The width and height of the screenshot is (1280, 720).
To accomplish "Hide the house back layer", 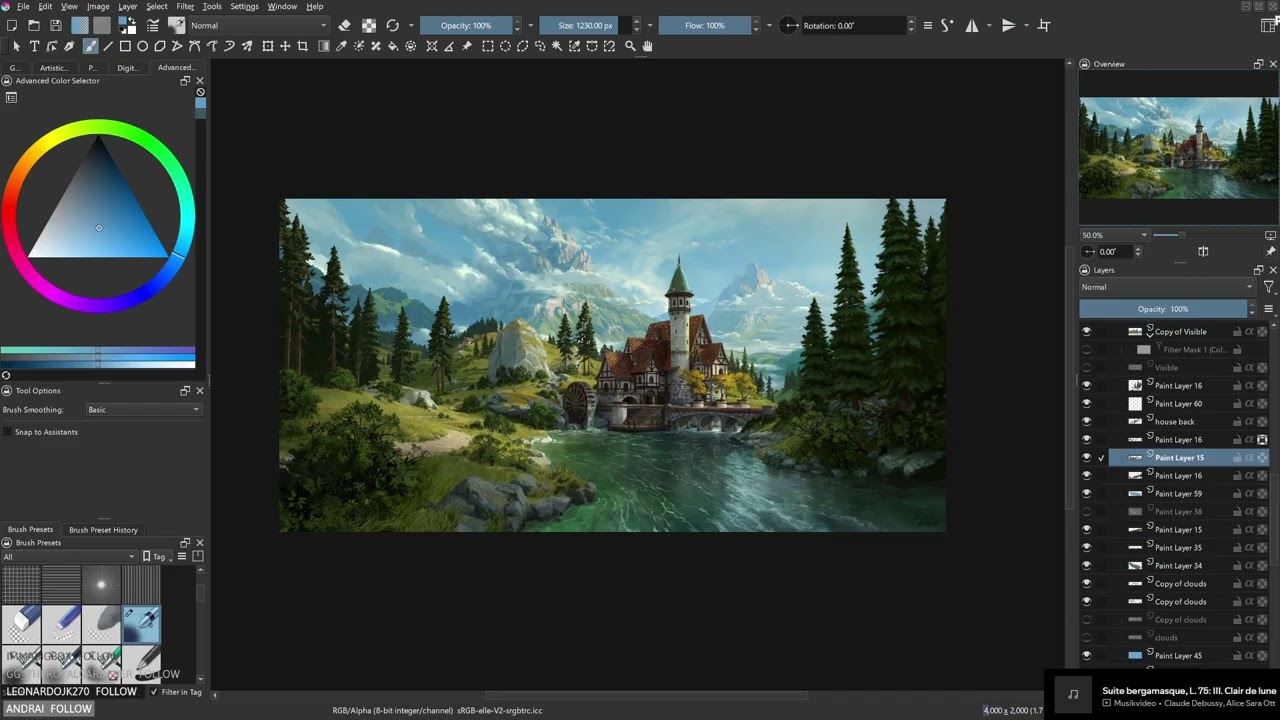I will coord(1087,421).
